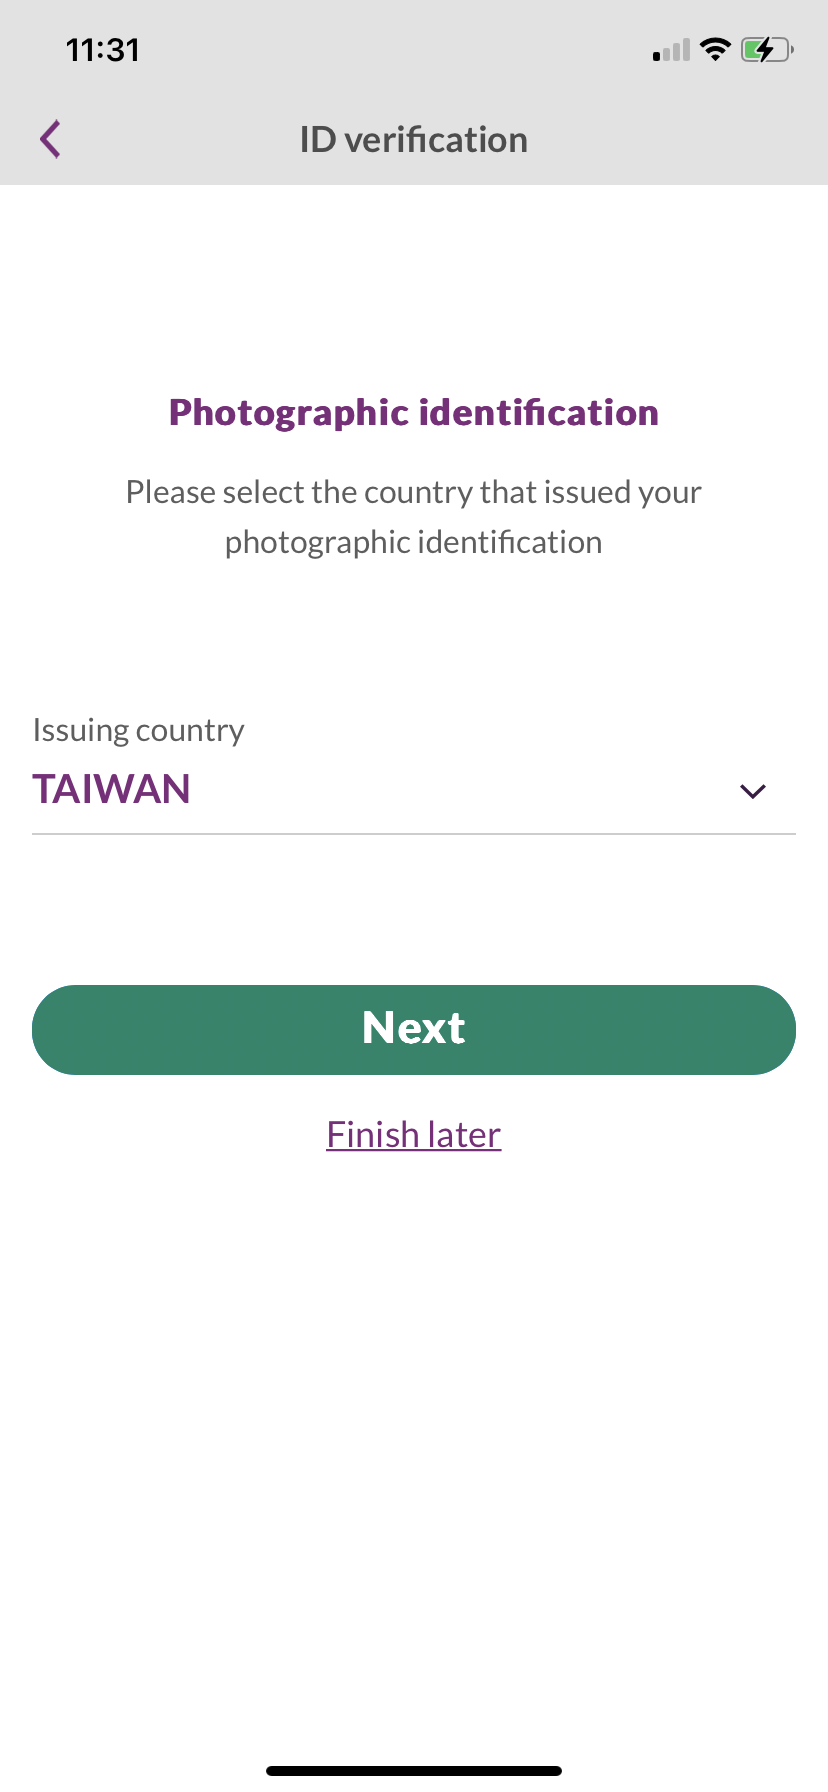This screenshot has width=828, height=1792.
Task: Click the Photographic identification heading
Action: point(413,412)
